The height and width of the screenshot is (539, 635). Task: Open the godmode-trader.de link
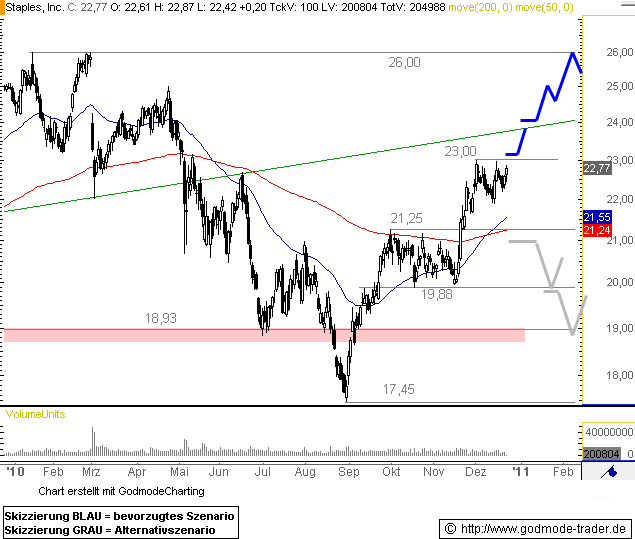point(543,528)
